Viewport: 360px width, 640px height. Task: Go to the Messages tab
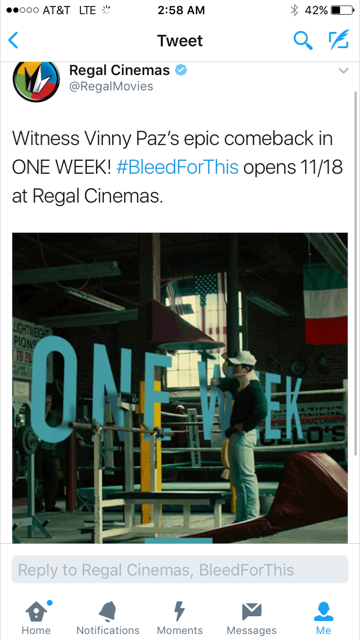(x=251, y=618)
